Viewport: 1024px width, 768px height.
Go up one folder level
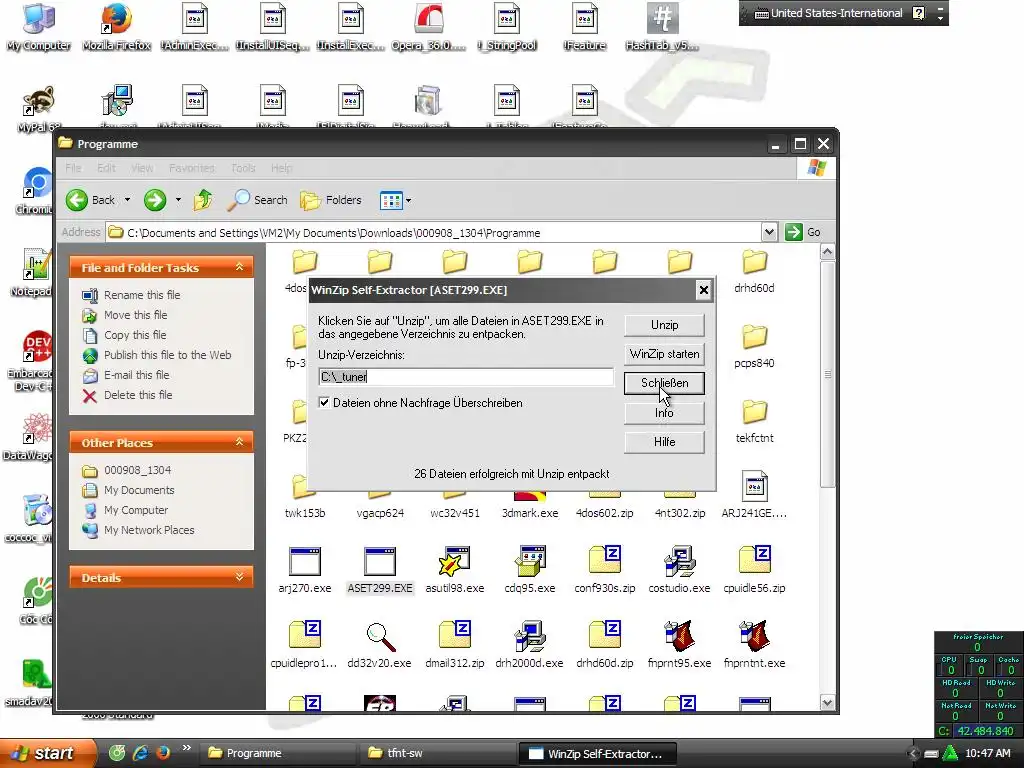click(x=203, y=200)
